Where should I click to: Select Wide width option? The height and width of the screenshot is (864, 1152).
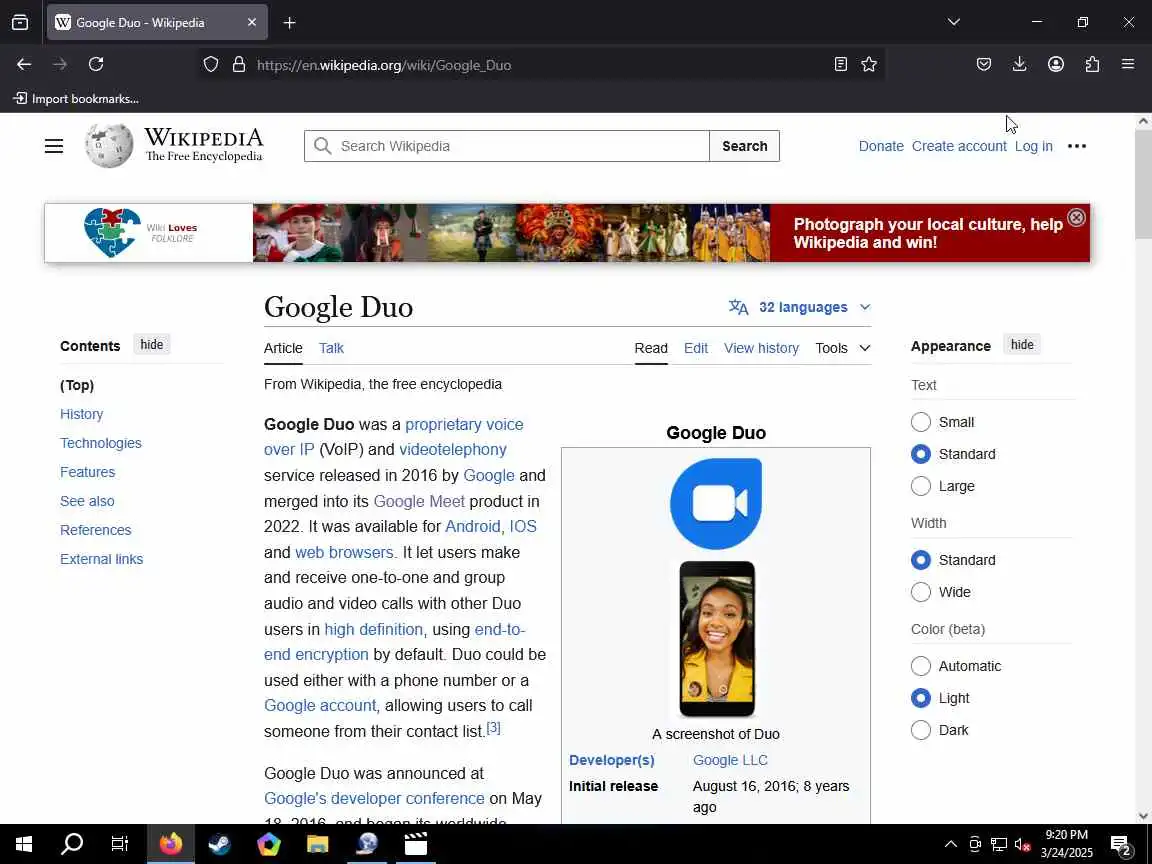[x=921, y=592]
